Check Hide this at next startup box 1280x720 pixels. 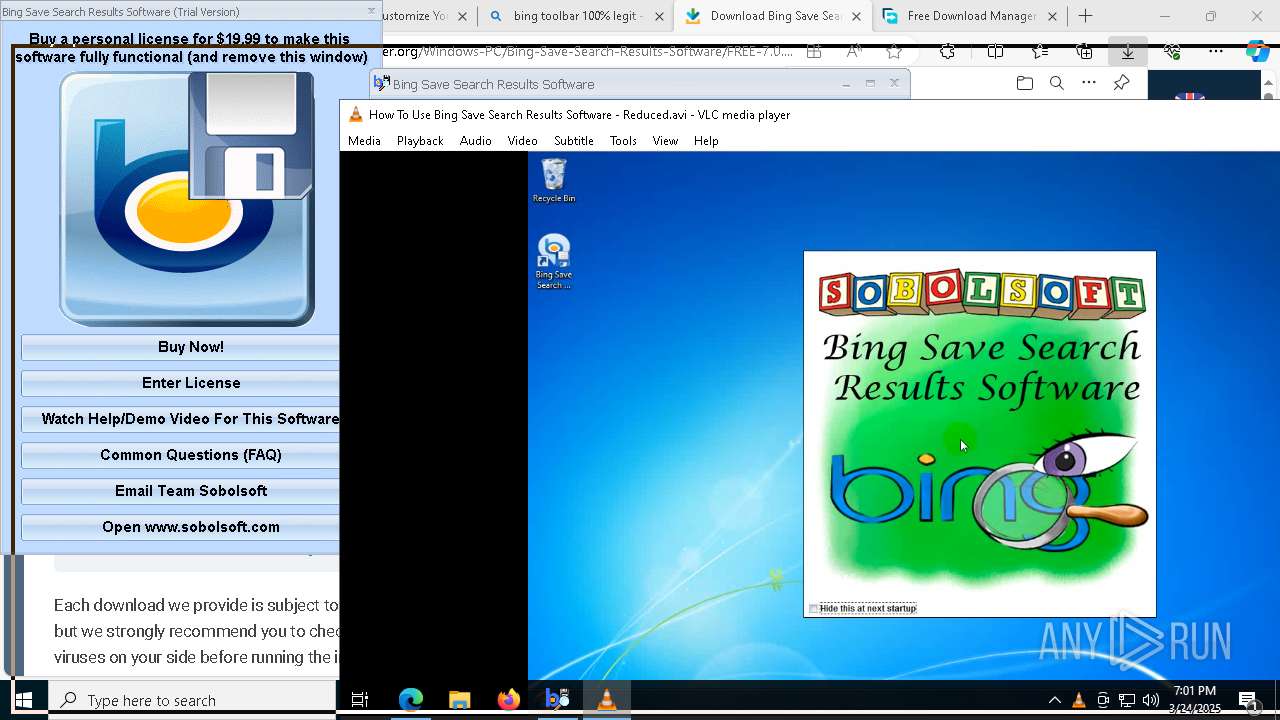813,608
